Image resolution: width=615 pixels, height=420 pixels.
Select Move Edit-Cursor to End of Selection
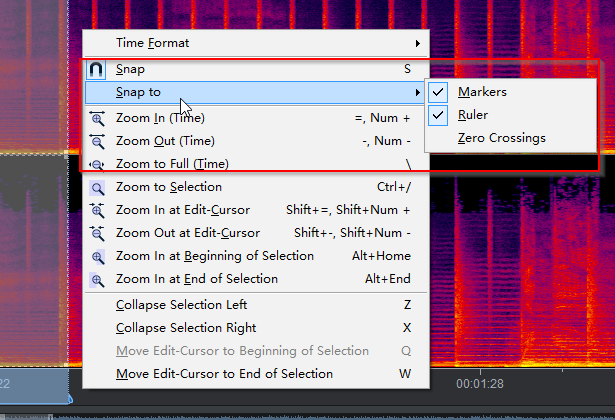tap(224, 374)
